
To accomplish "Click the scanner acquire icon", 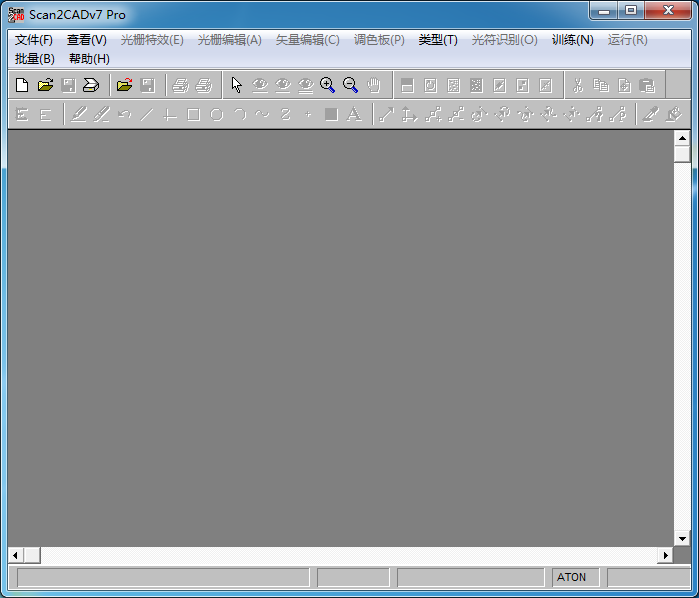I will point(91,85).
